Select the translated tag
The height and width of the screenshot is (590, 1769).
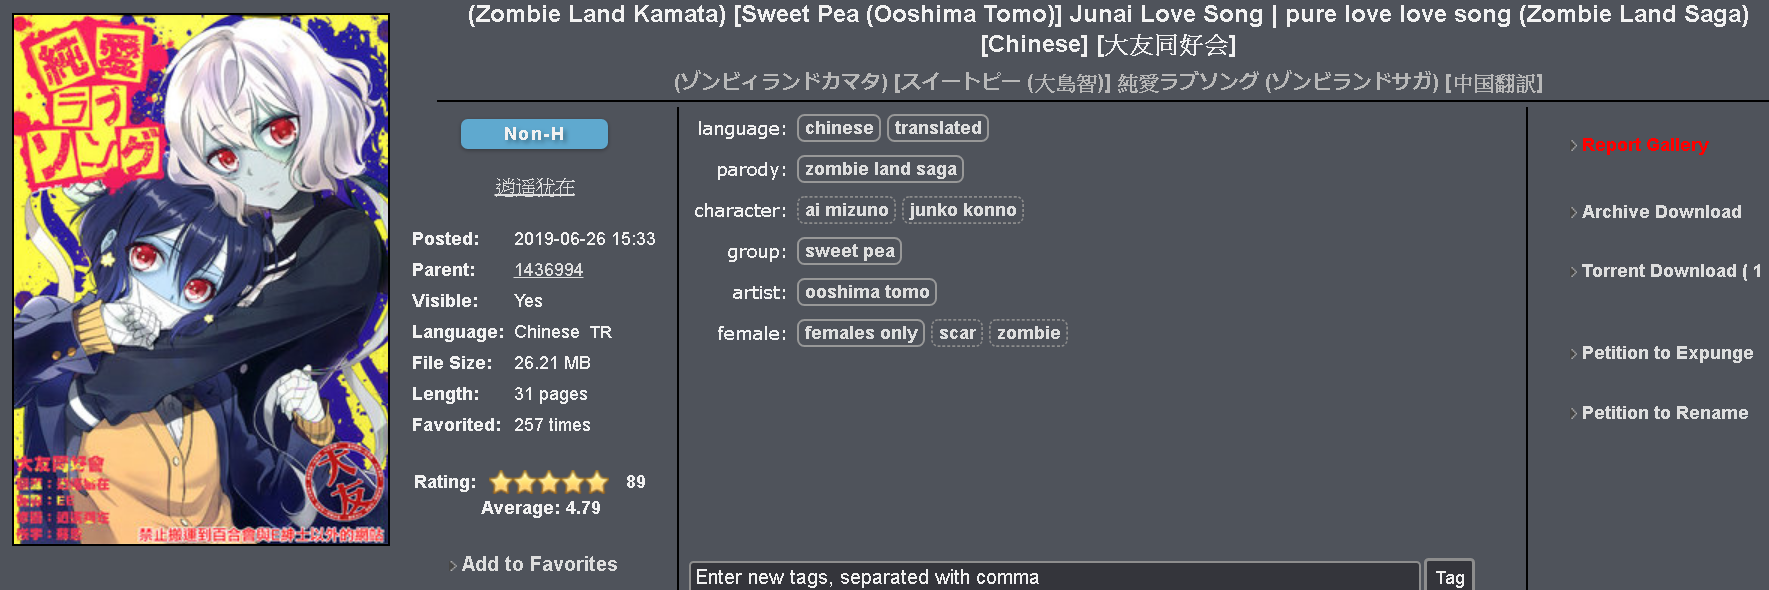point(938,128)
